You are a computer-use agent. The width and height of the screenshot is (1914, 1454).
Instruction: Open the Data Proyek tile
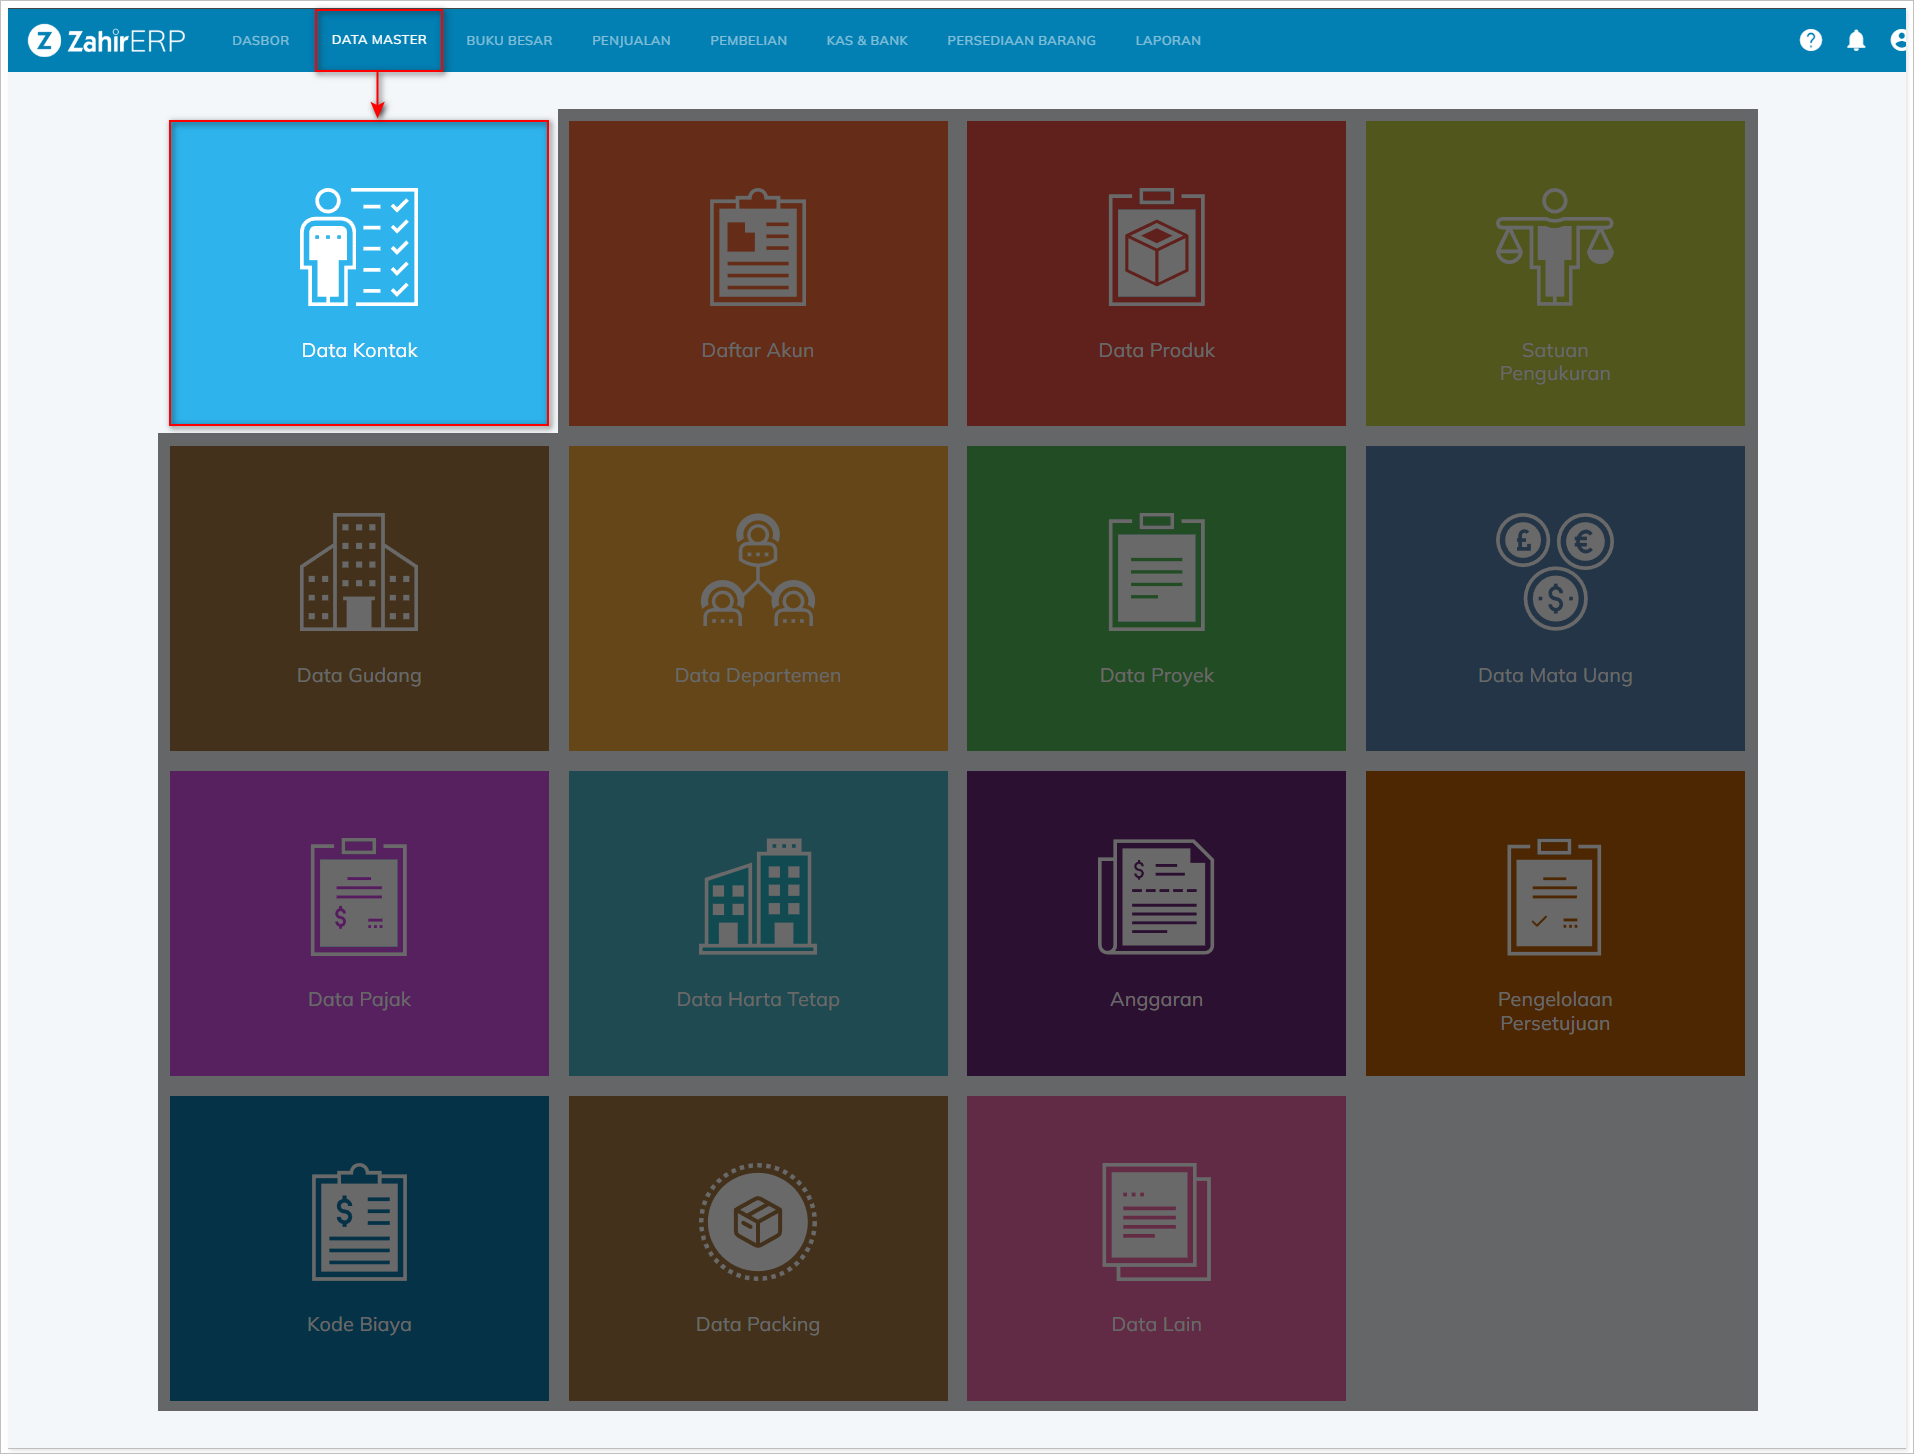1156,598
